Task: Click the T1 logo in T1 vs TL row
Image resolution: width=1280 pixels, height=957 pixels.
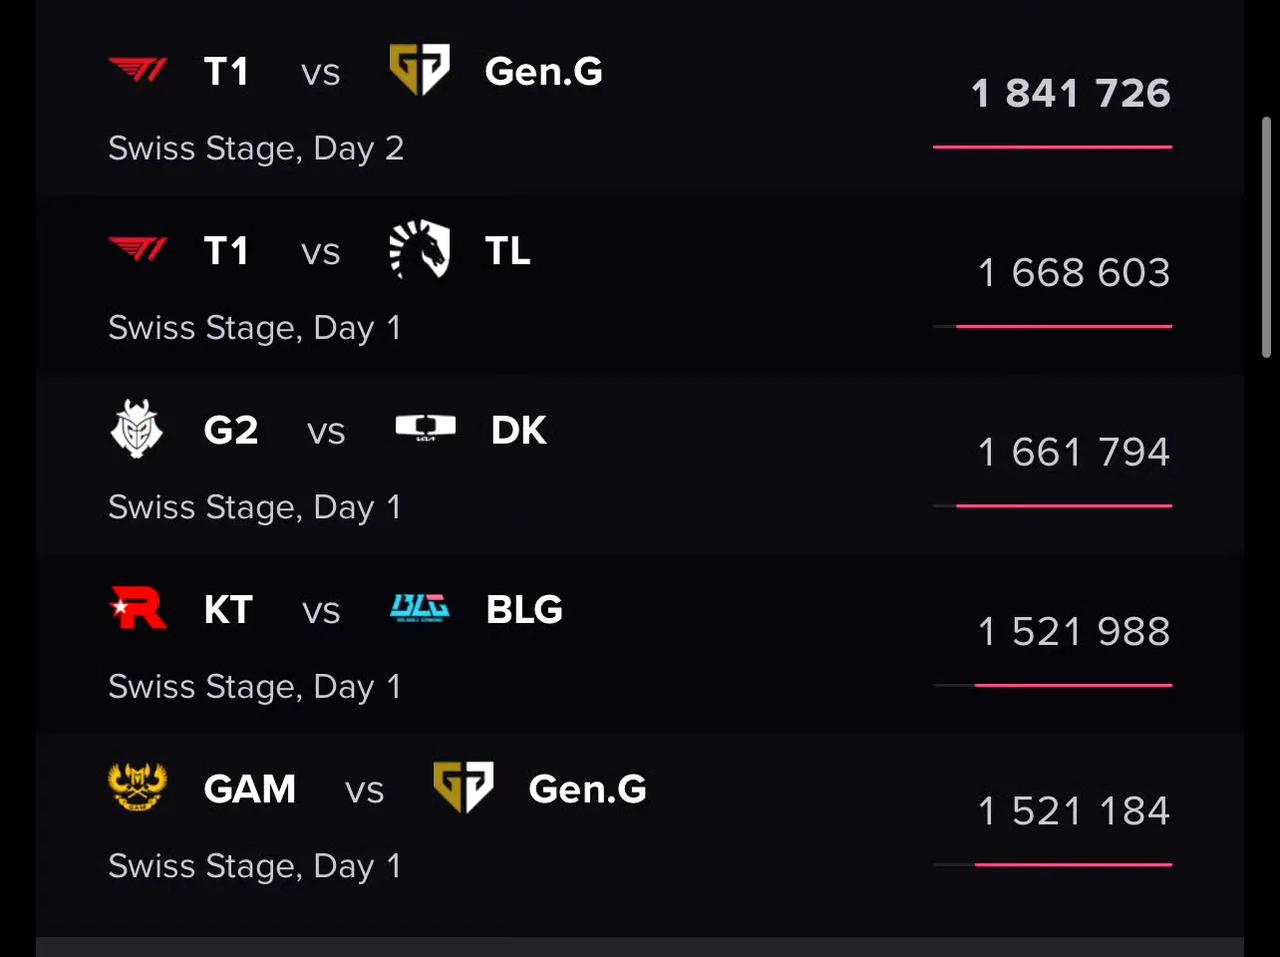Action: tap(138, 249)
